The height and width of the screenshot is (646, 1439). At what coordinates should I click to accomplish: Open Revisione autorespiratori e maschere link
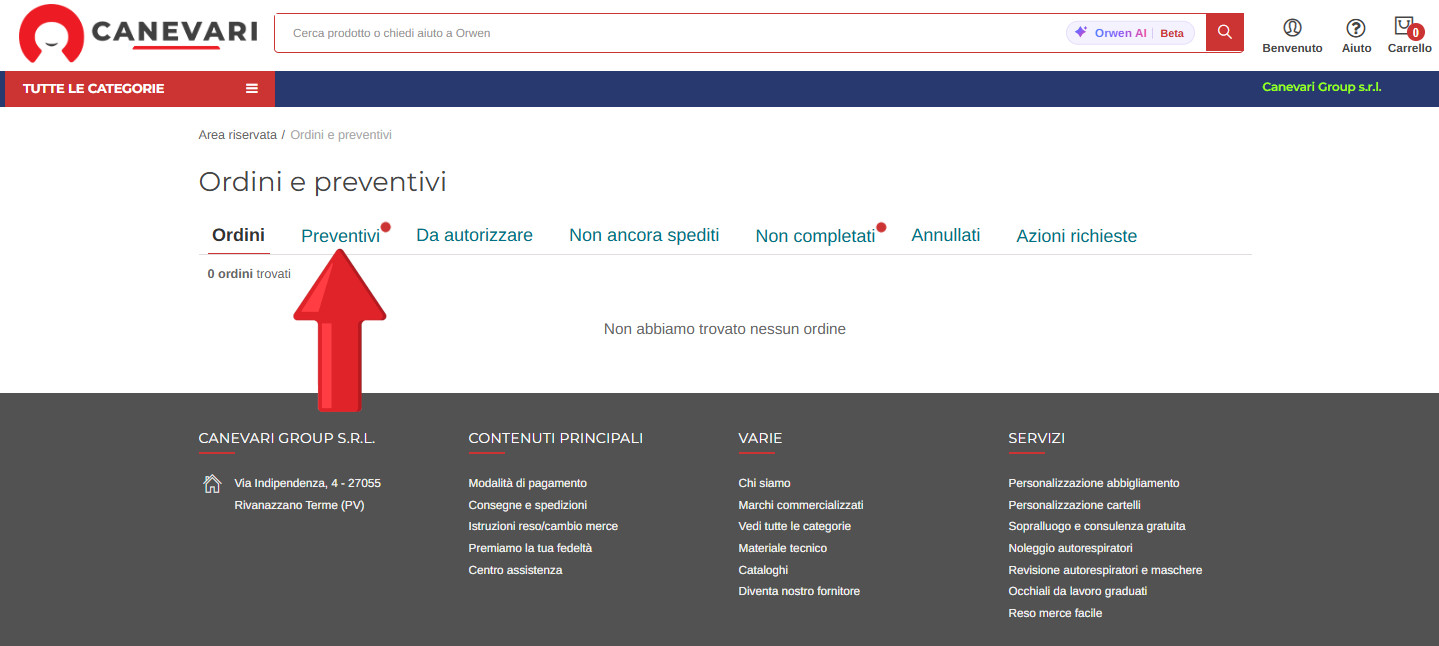pos(1105,570)
